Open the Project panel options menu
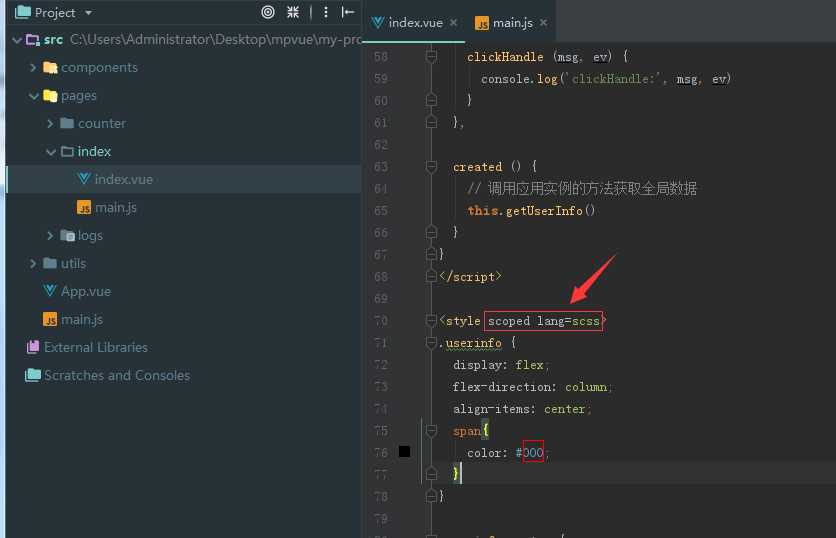The height and width of the screenshot is (538, 836). pyautogui.click(x=326, y=12)
